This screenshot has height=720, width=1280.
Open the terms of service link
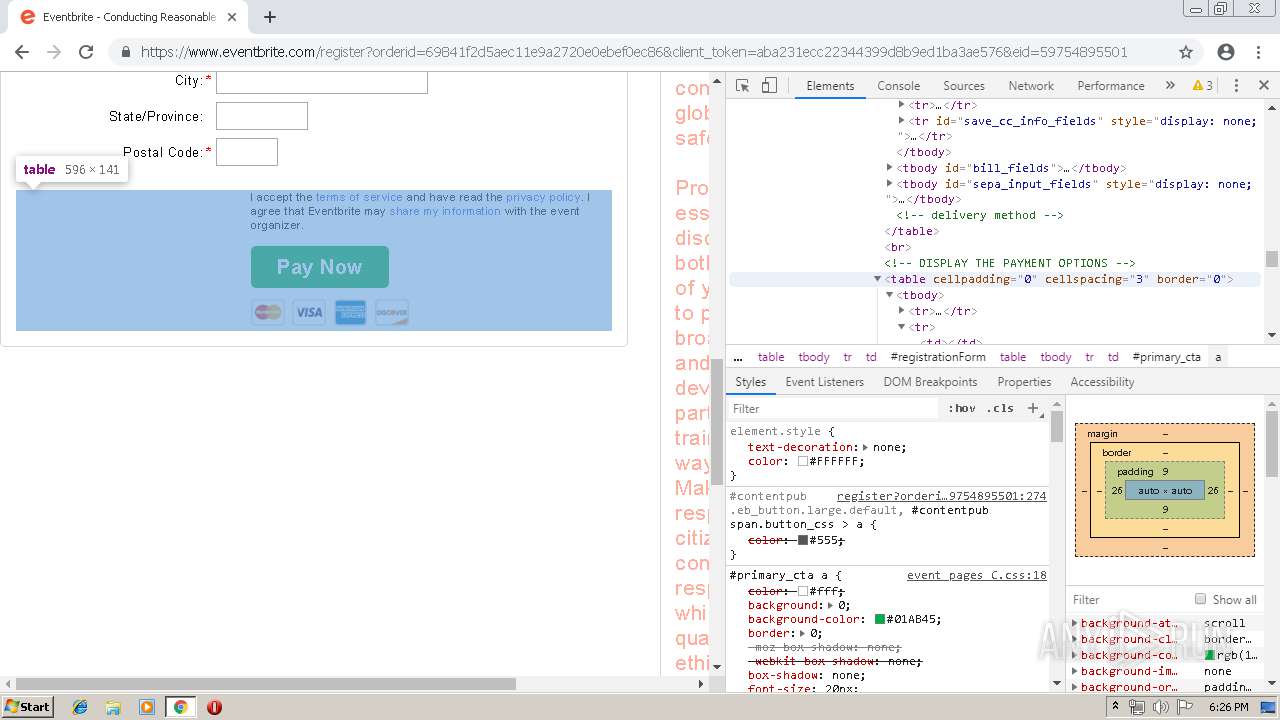pos(359,197)
